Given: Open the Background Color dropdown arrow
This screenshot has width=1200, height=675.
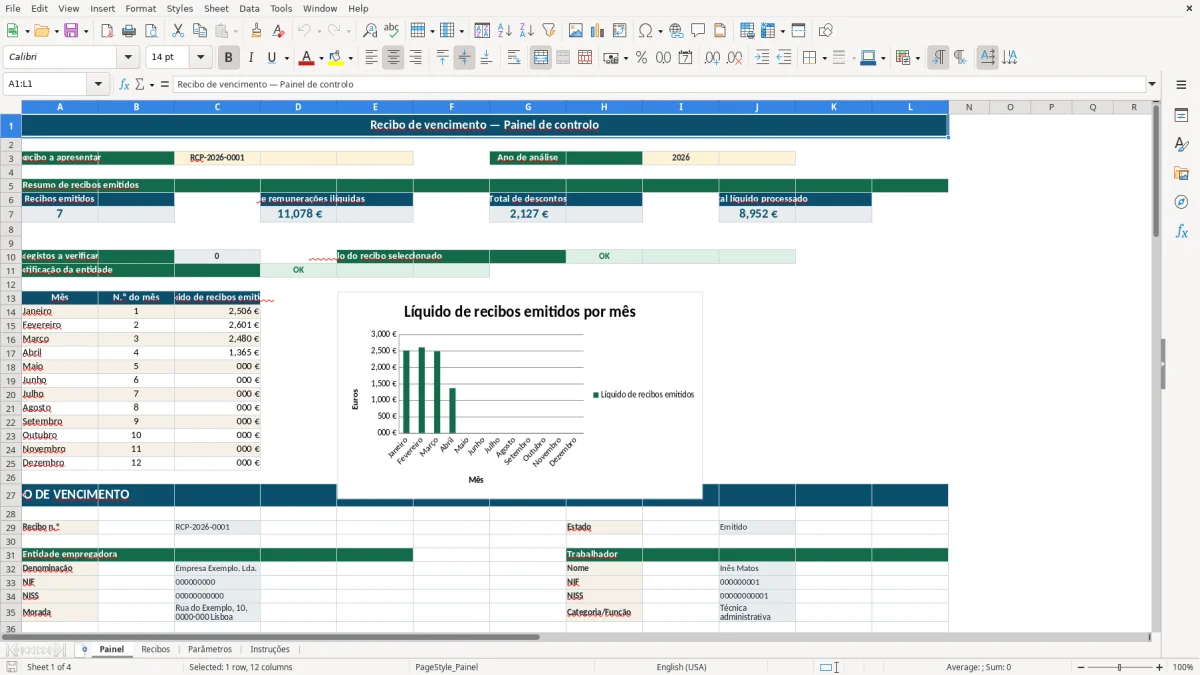Looking at the screenshot, I should coord(350,58).
